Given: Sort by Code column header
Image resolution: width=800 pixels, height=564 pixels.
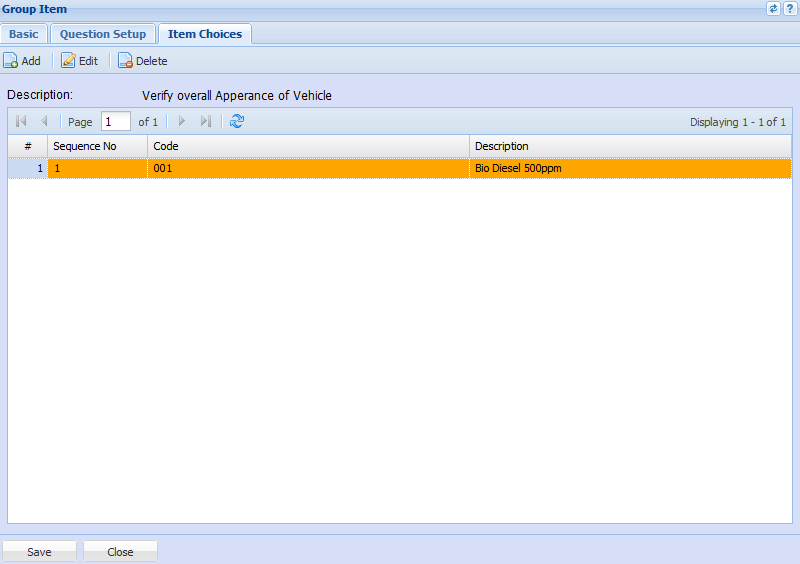Looking at the screenshot, I should 308,146.
